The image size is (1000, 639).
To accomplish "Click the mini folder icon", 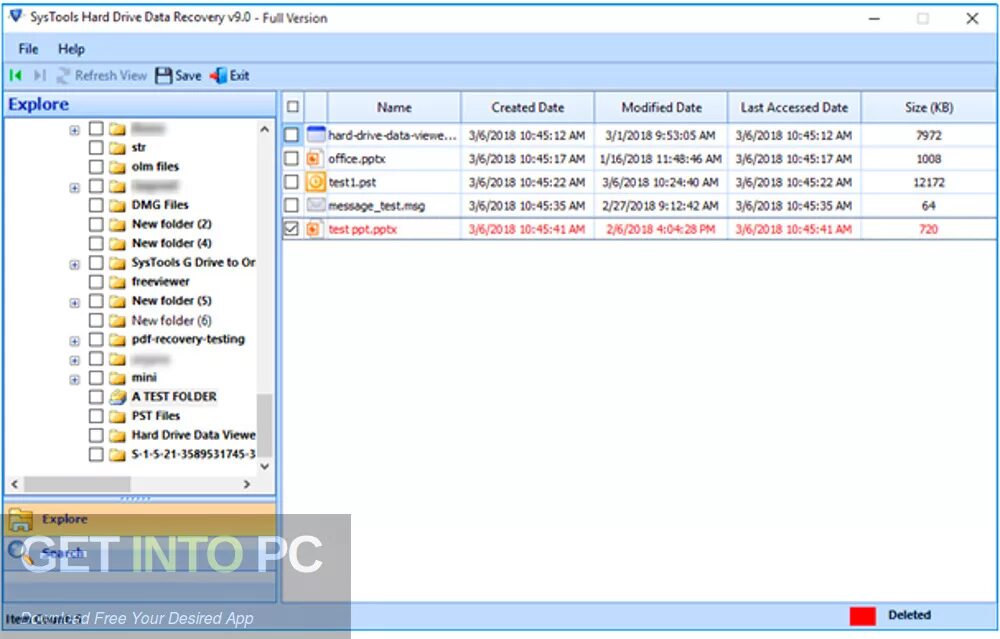I will pos(117,378).
